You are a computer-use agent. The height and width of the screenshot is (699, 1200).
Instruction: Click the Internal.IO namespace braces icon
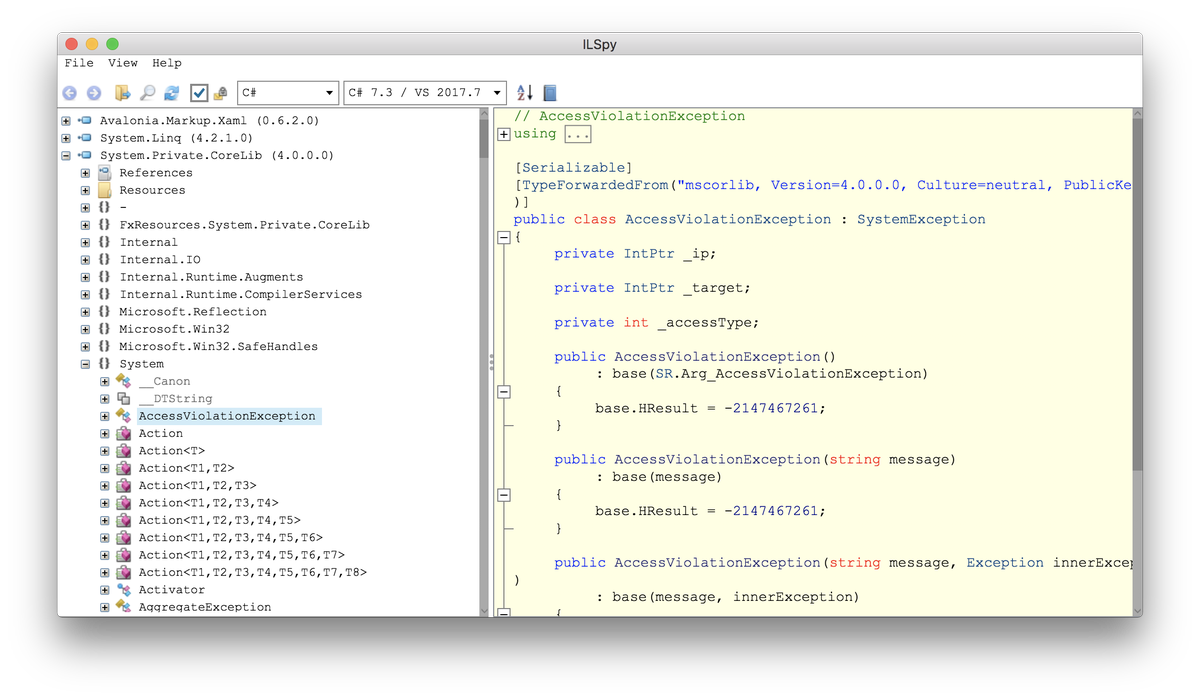104,260
